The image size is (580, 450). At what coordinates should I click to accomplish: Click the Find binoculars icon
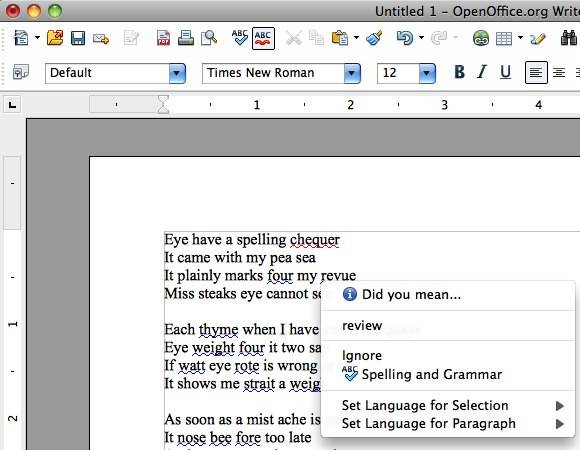569,38
